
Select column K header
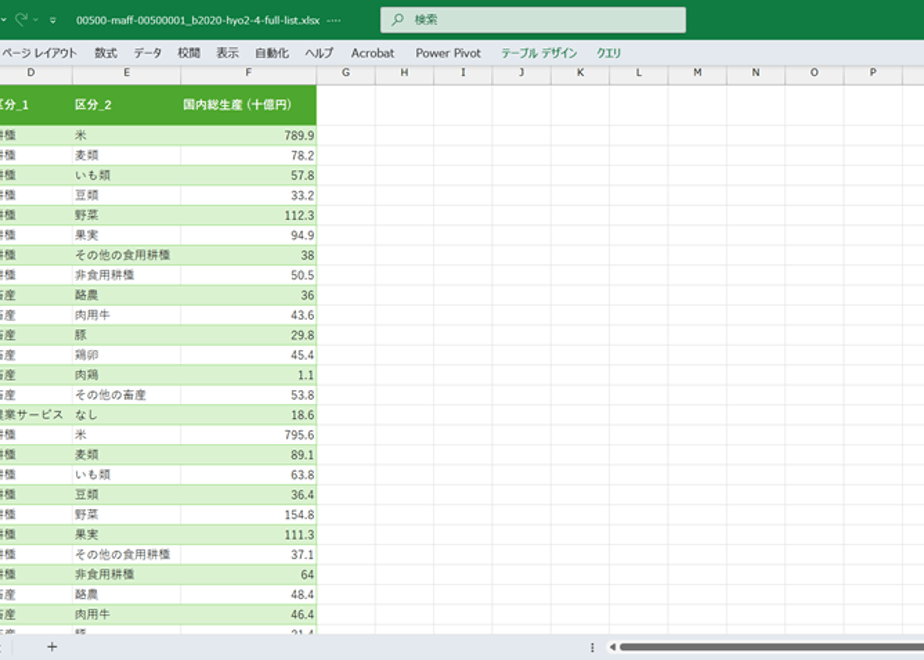(580, 72)
